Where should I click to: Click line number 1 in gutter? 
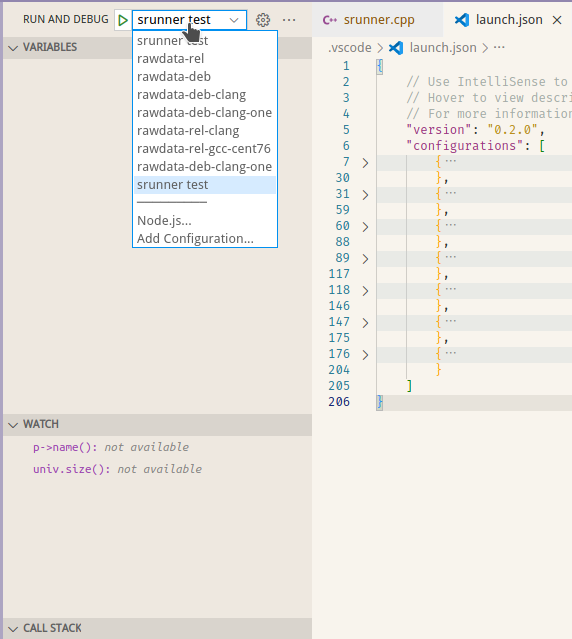[x=346, y=66]
